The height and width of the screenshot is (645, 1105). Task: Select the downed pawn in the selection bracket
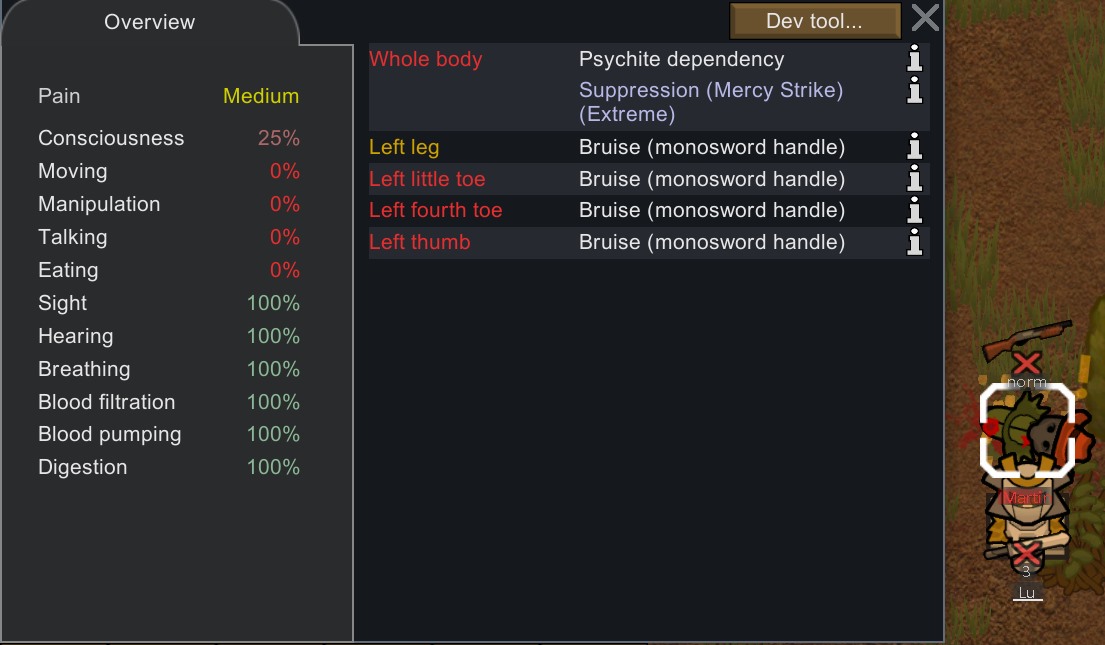(x=1027, y=430)
